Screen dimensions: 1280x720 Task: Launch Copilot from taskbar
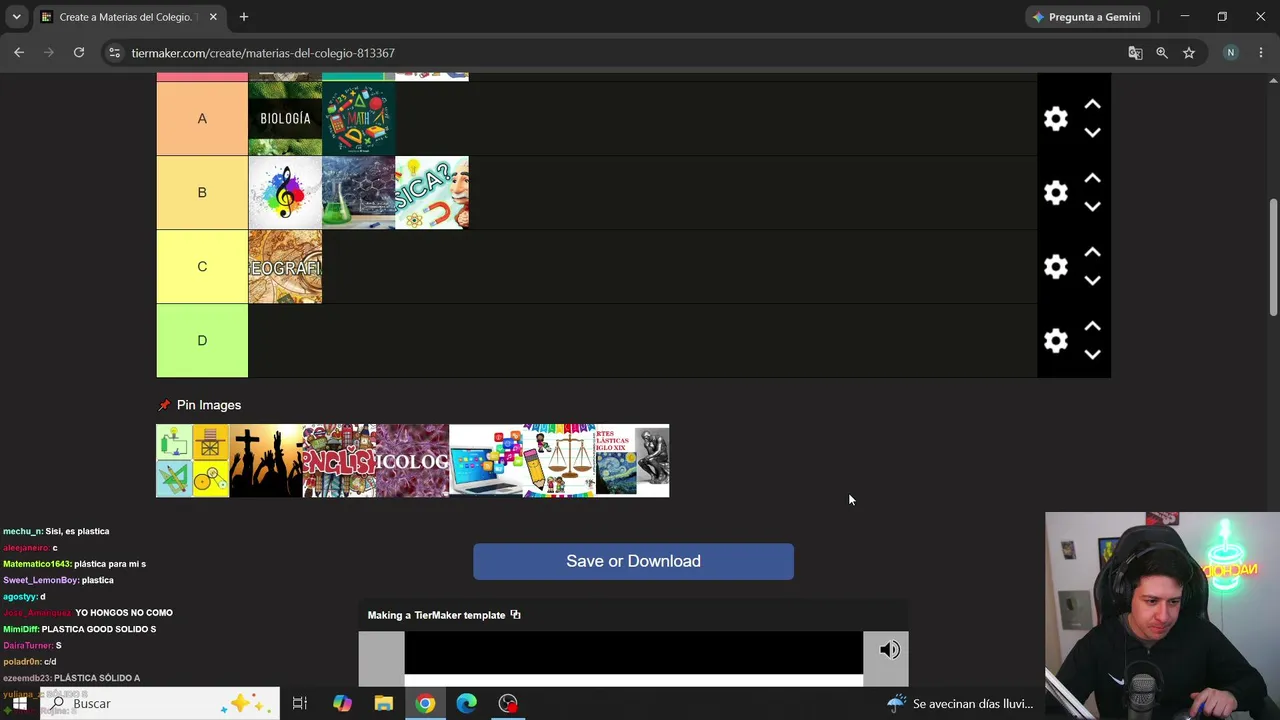click(x=342, y=704)
